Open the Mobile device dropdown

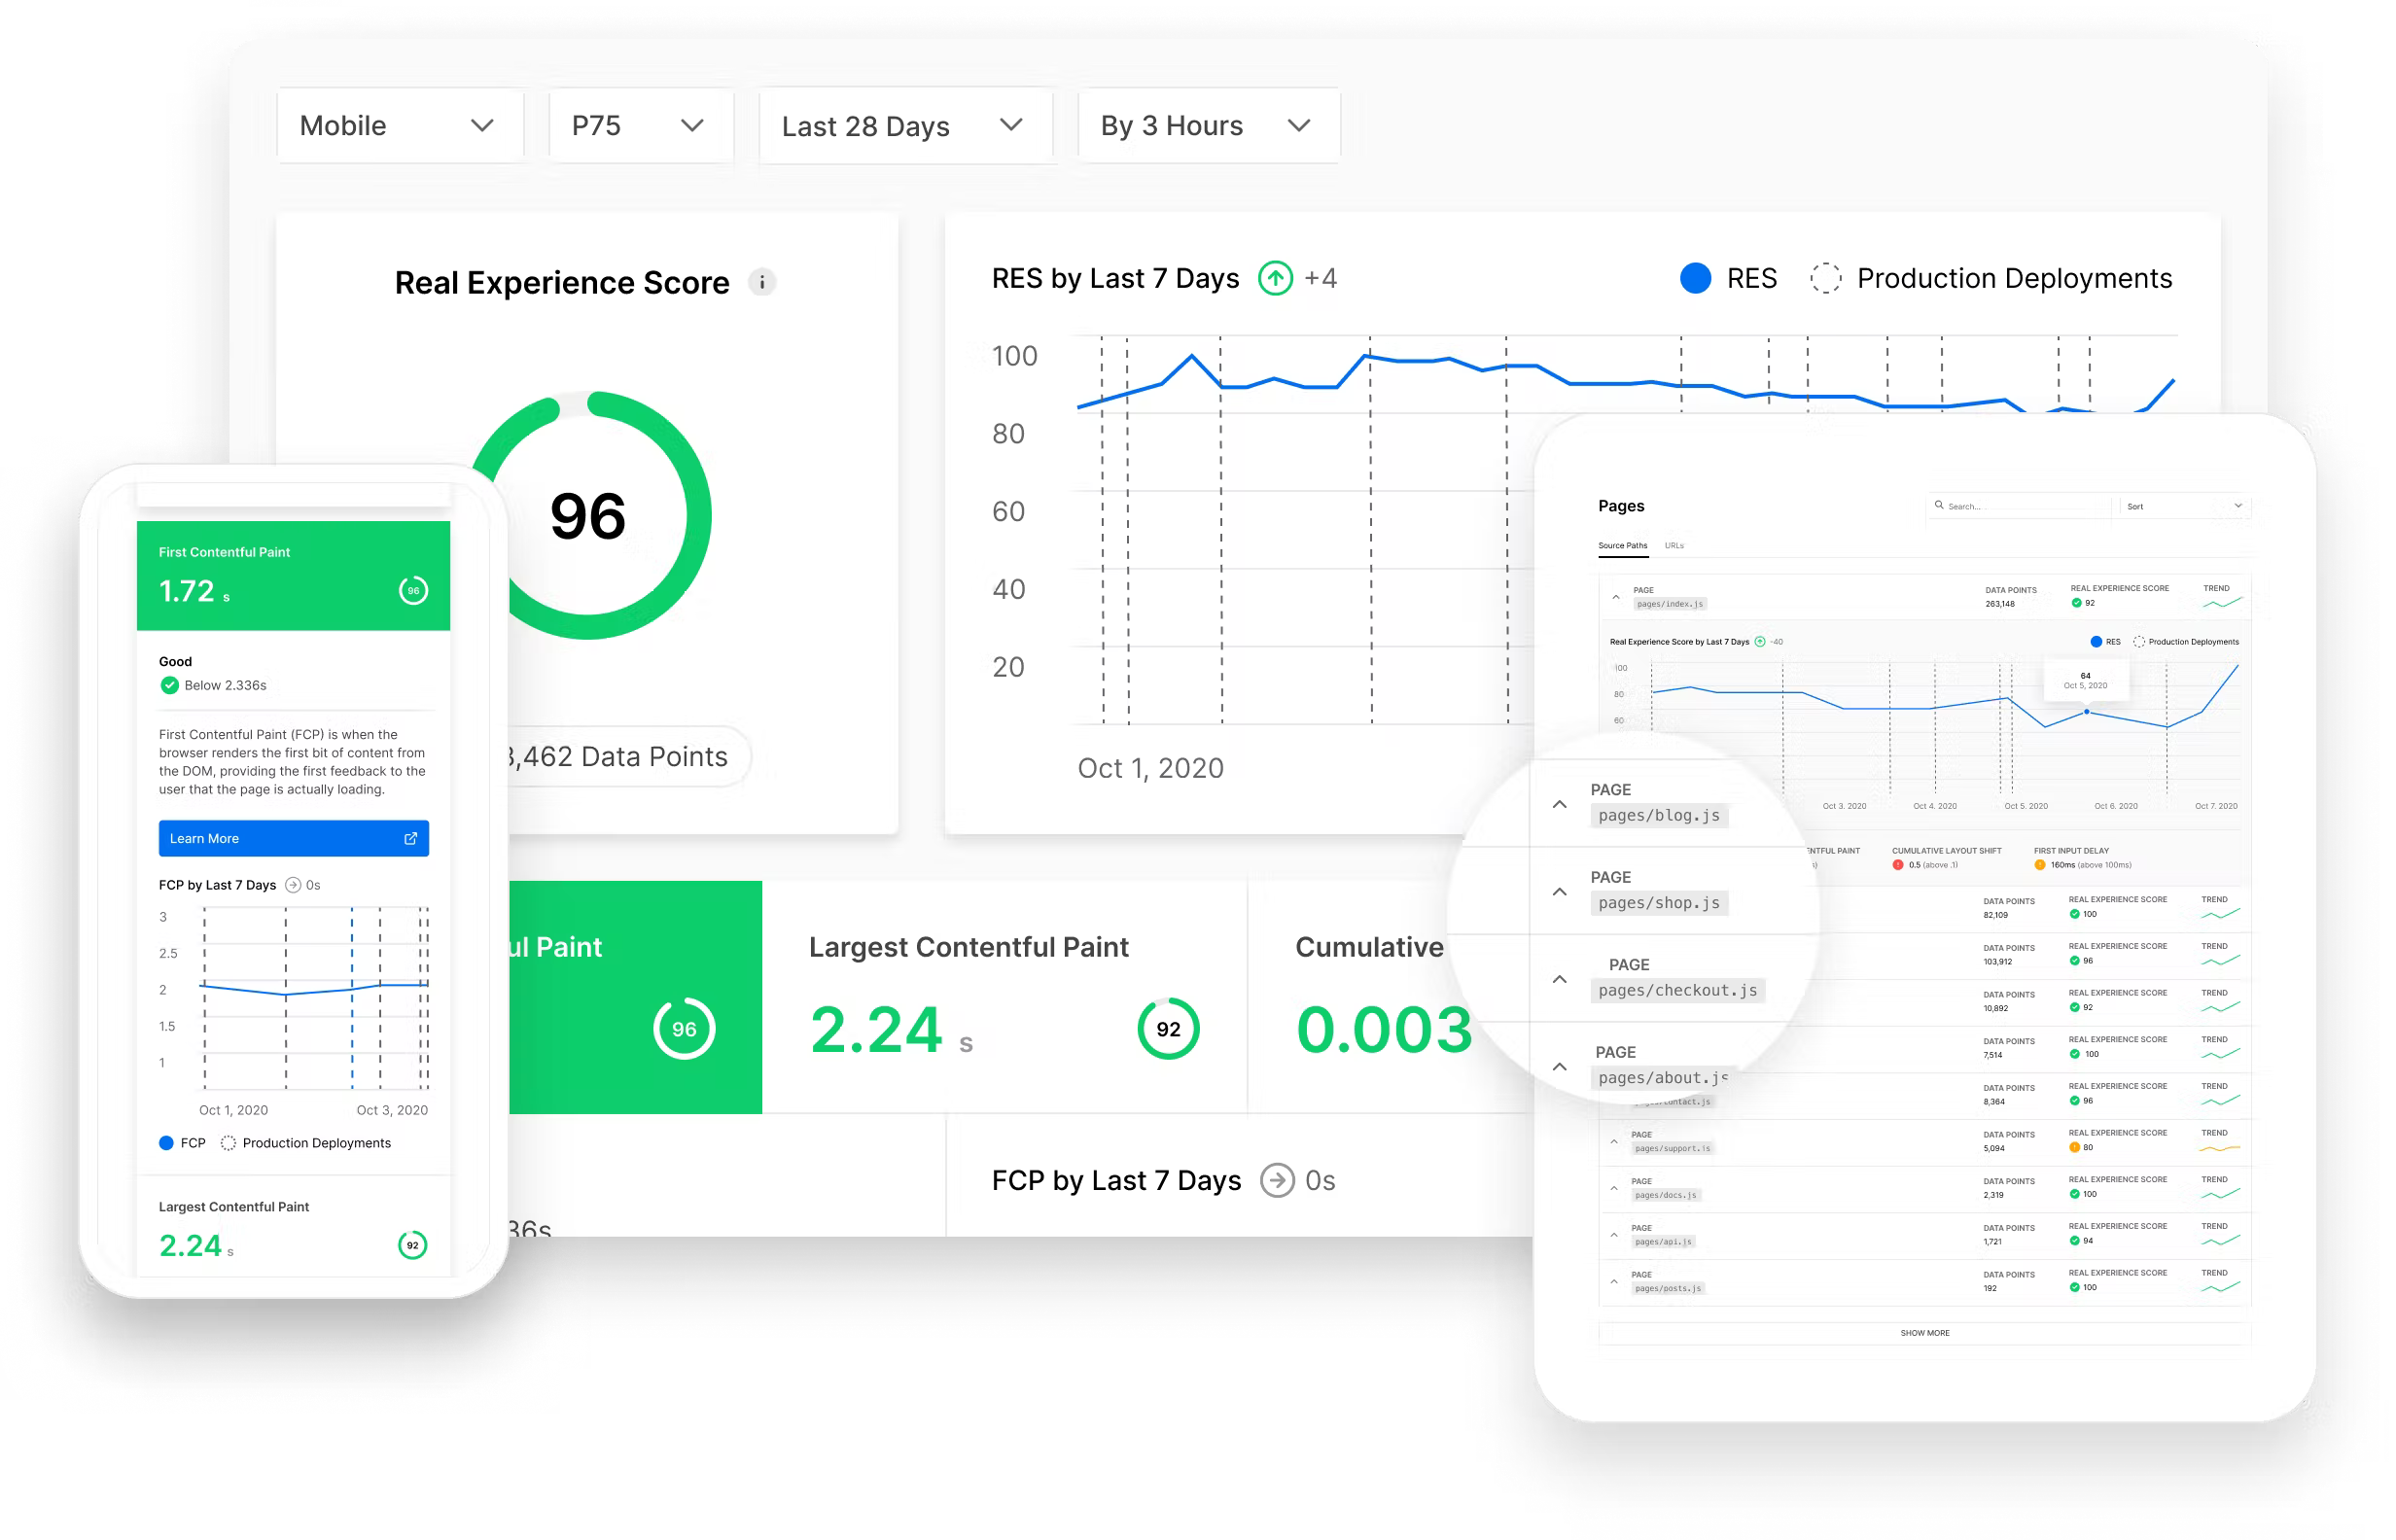tap(400, 126)
